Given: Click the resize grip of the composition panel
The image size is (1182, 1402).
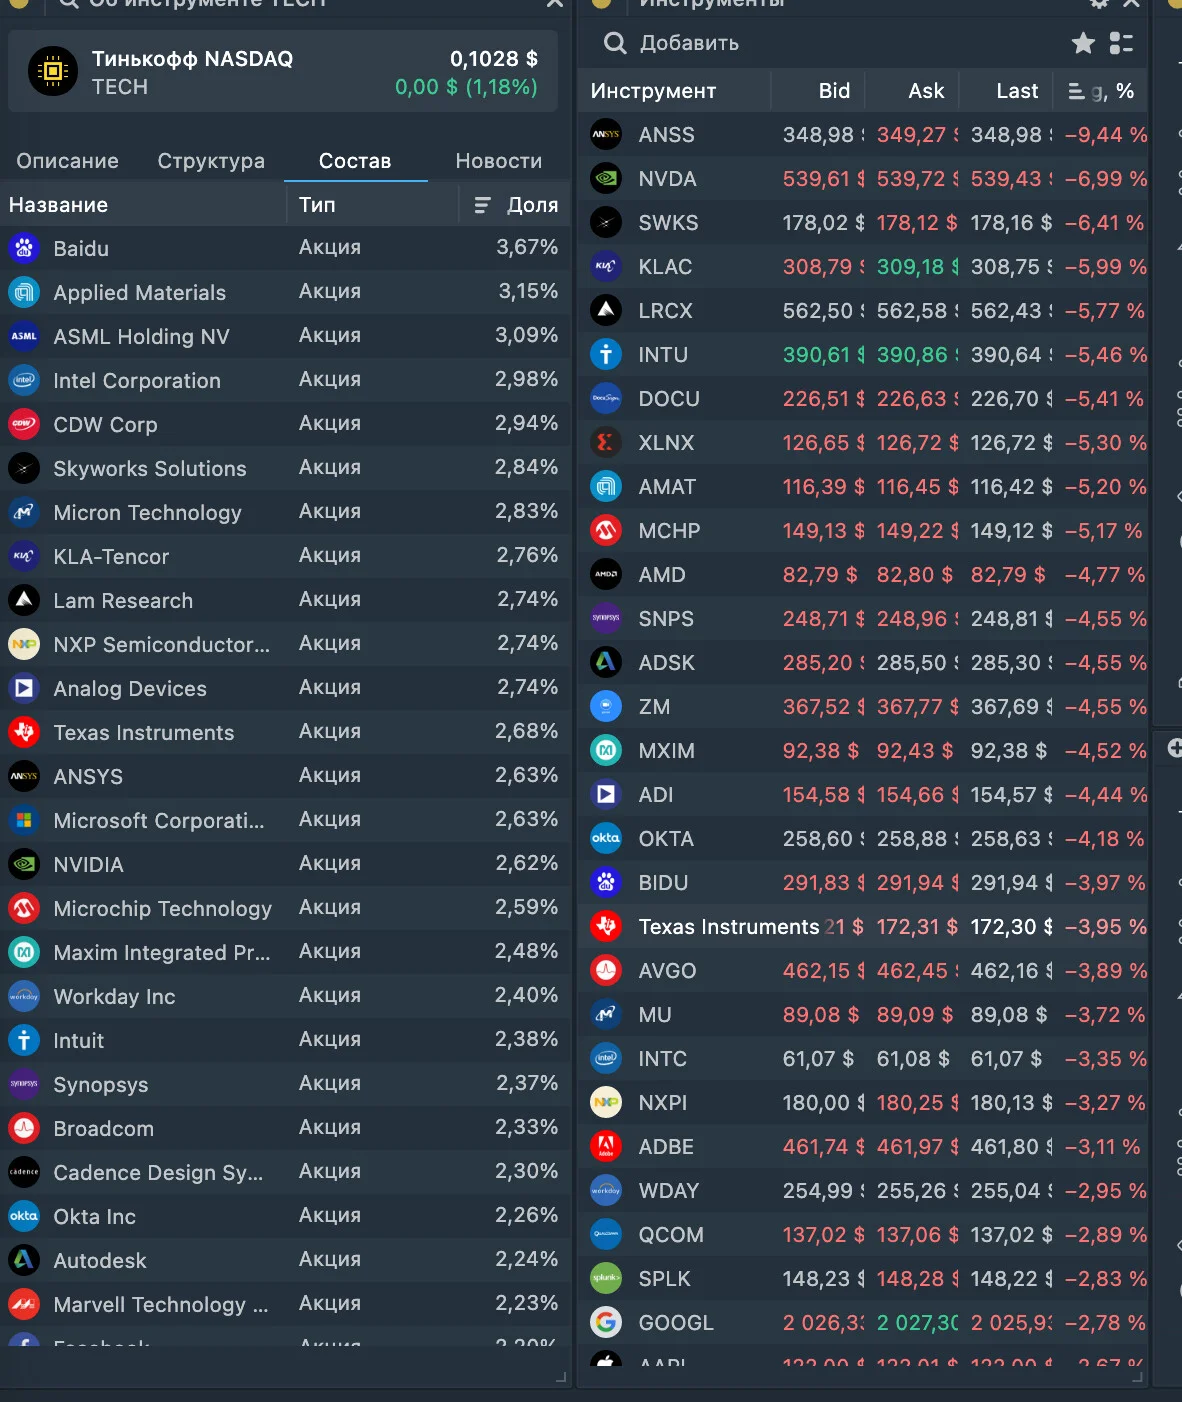Looking at the screenshot, I should 560,1377.
